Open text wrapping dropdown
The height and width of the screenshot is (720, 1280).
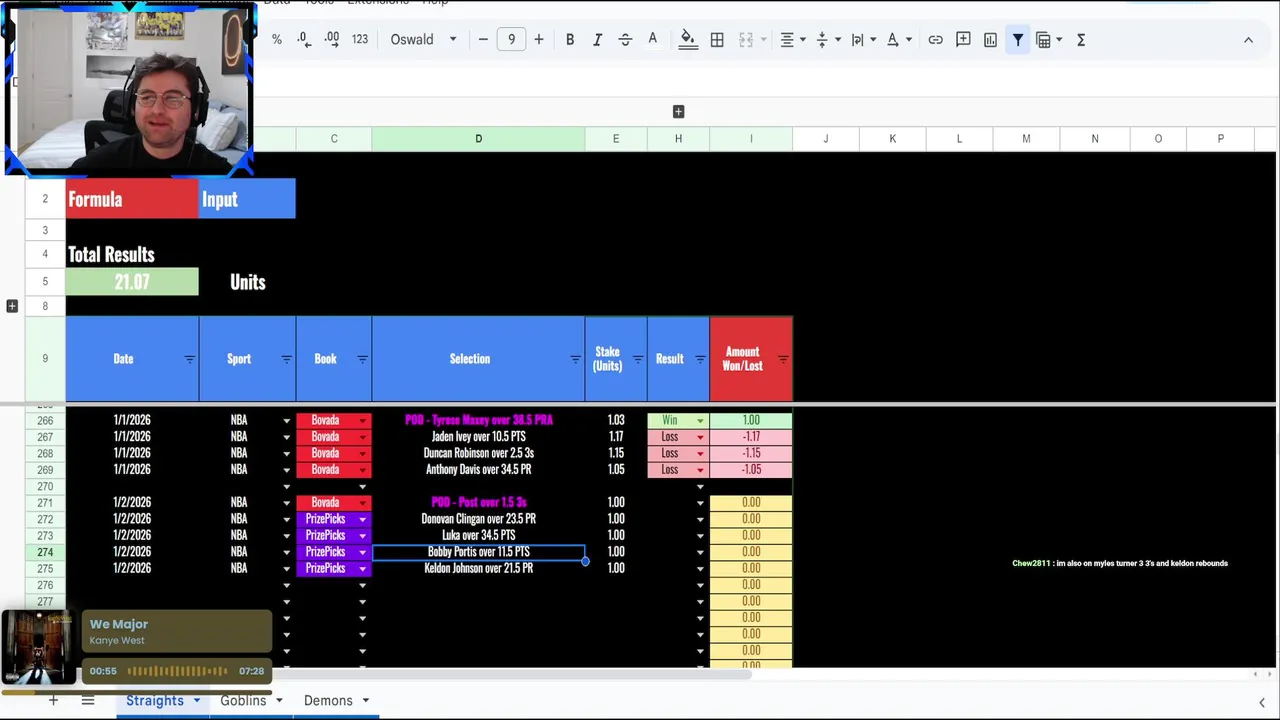[863, 40]
